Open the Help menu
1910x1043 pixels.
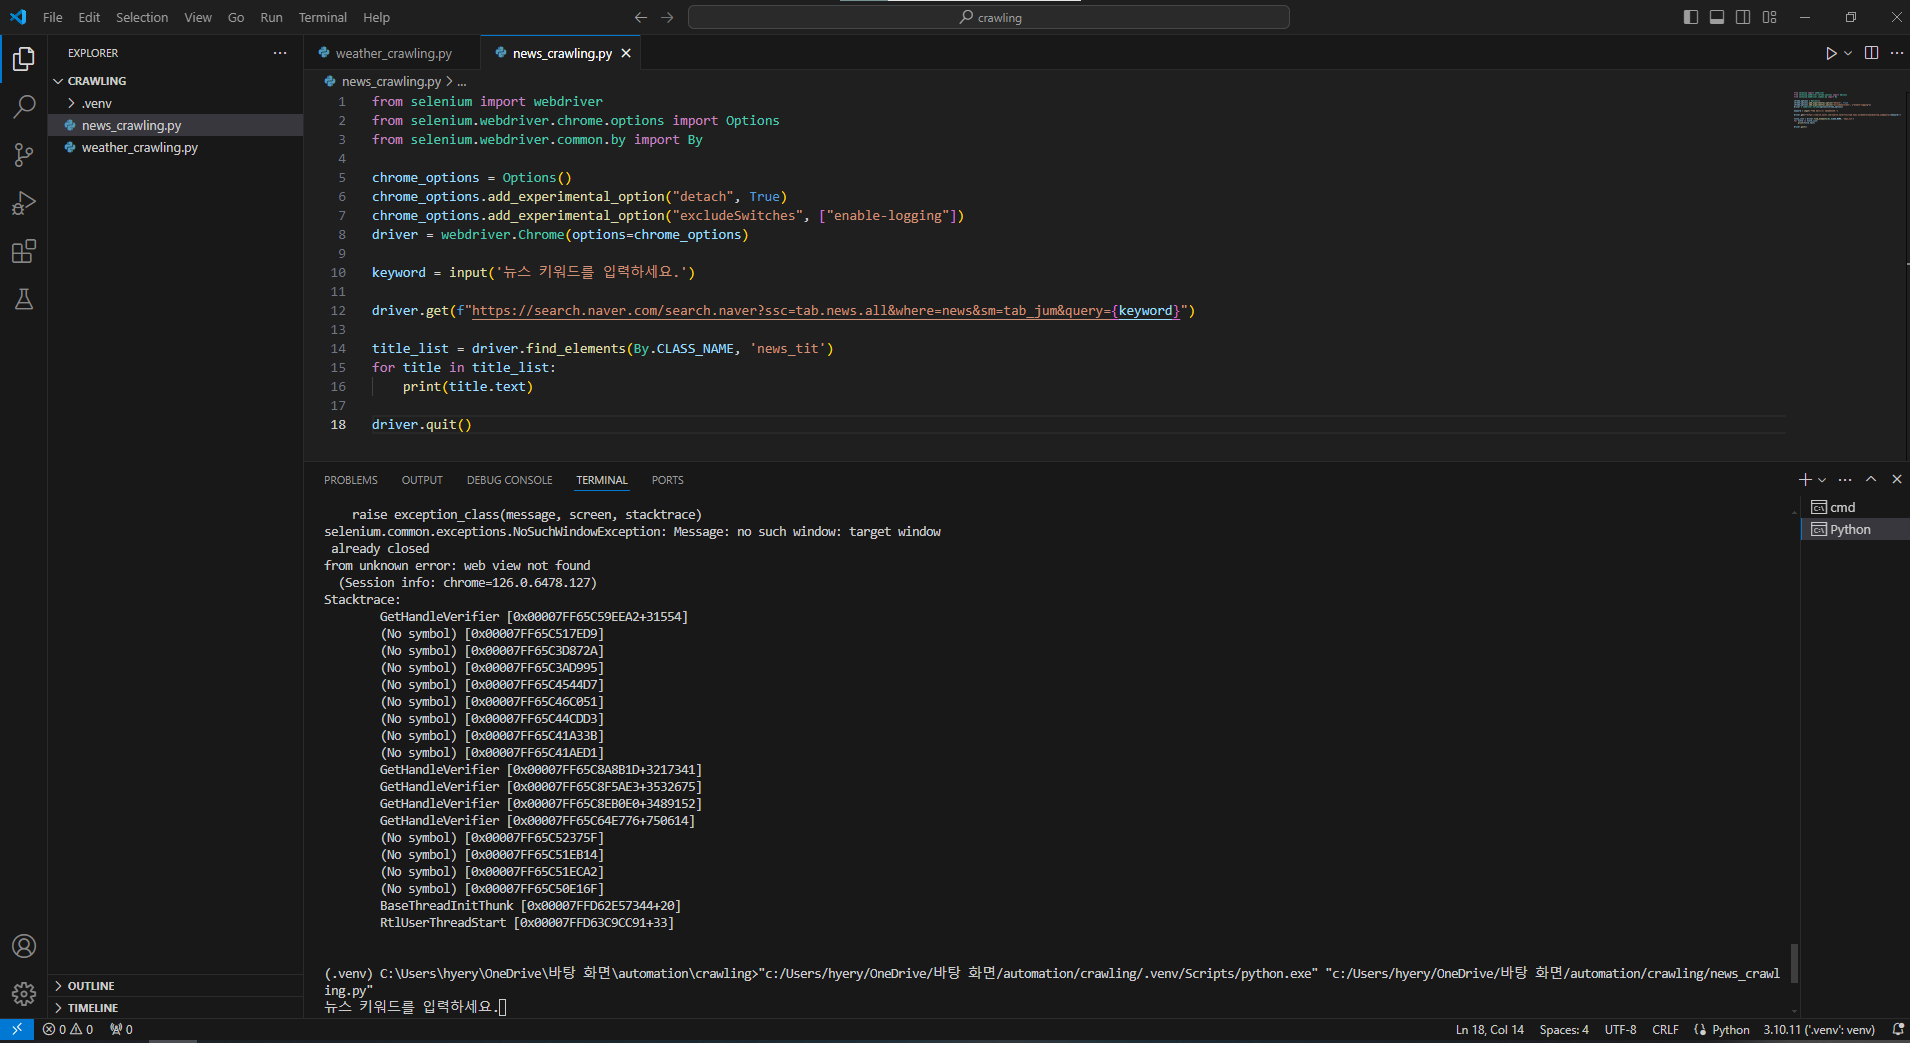click(376, 17)
